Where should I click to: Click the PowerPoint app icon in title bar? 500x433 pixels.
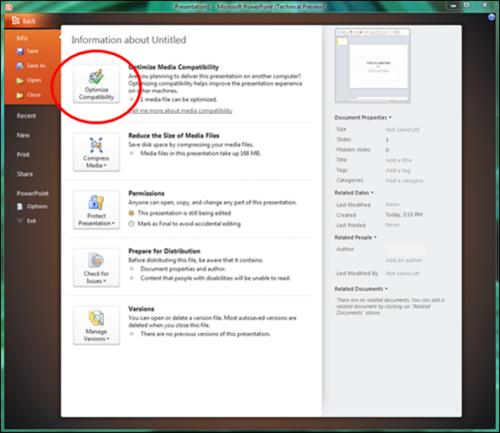click(9, 6)
